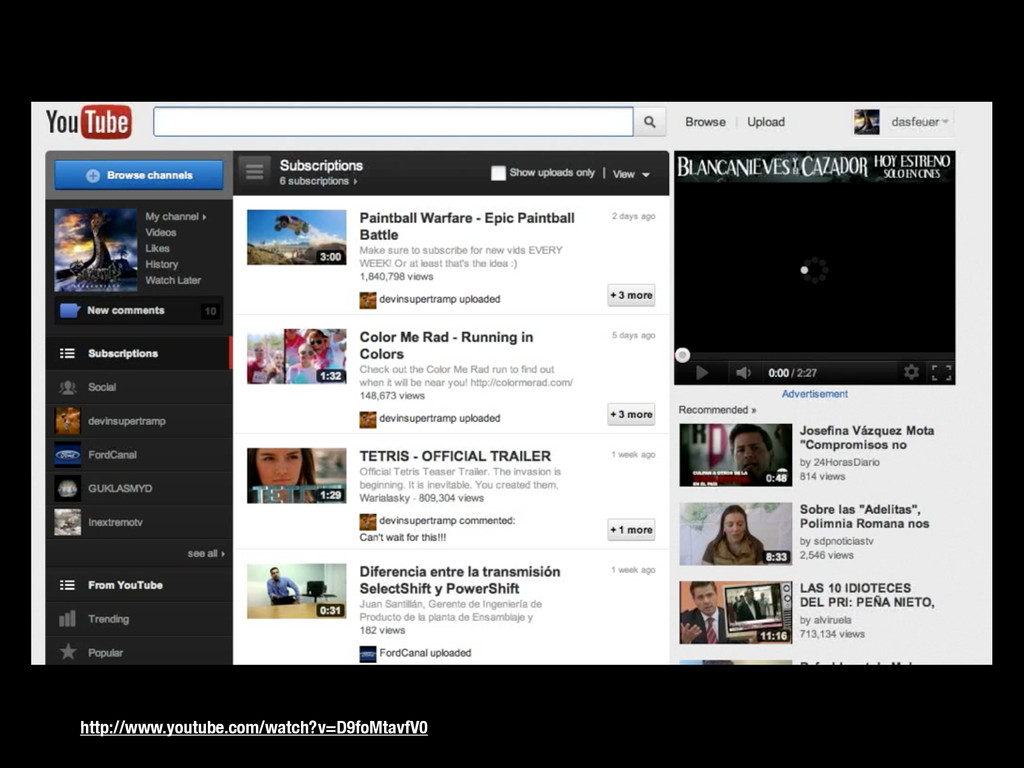This screenshot has height=768, width=1024.
Task: Open Josefina Vázquez Mota video thumbnail
Action: (x=735, y=455)
